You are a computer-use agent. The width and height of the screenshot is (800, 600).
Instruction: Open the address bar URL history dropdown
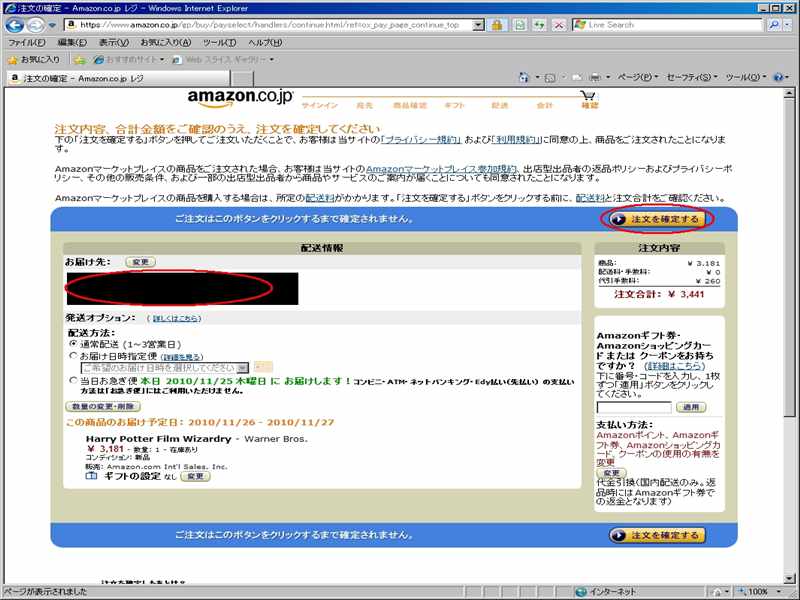[478, 24]
